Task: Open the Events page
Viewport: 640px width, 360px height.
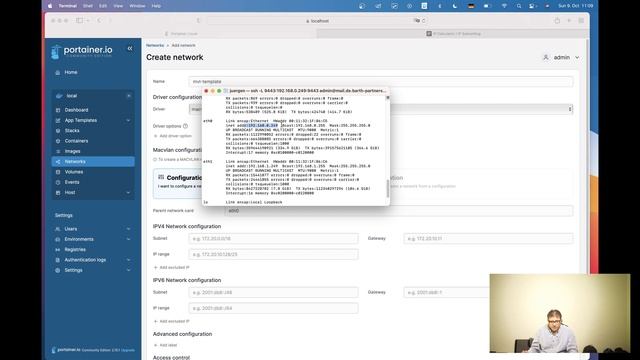Action: tap(72, 182)
